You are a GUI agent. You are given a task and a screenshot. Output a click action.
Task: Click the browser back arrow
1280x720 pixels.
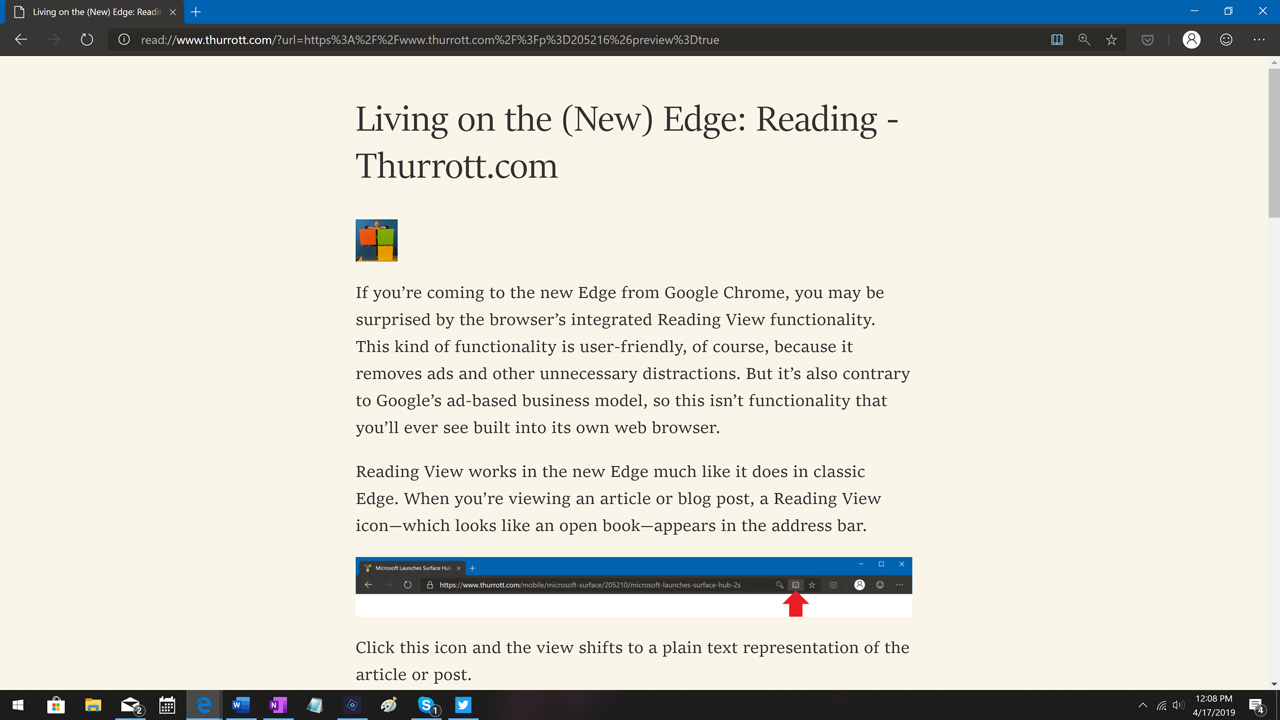(x=21, y=40)
